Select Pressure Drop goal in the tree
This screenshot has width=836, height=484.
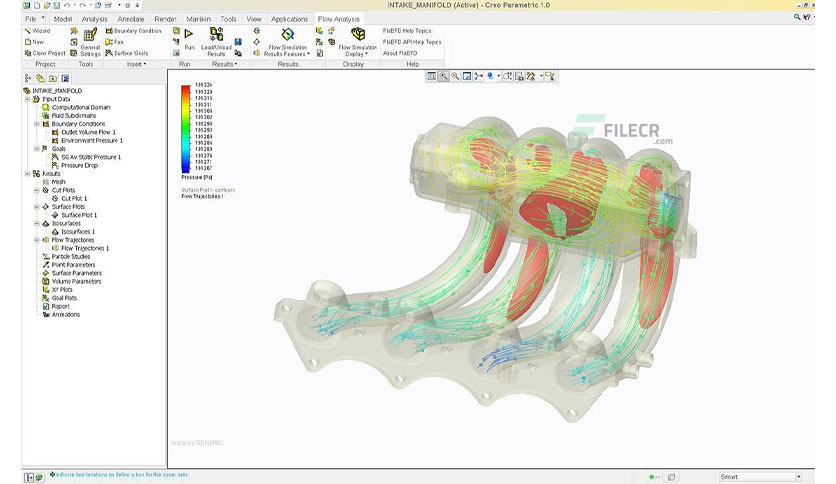tap(79, 165)
